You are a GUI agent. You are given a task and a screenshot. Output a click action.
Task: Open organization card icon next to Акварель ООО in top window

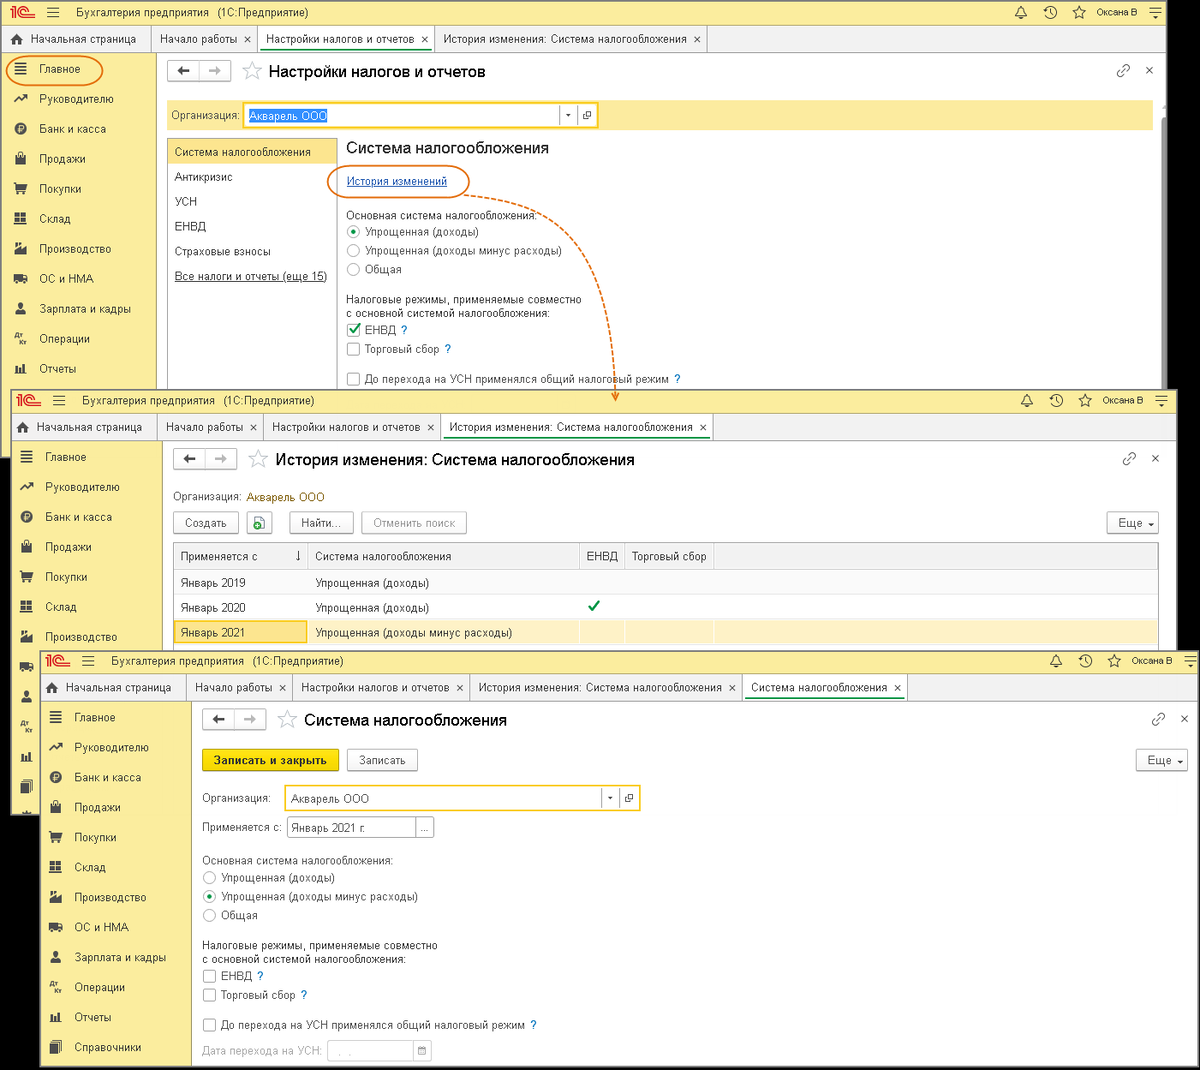point(587,115)
